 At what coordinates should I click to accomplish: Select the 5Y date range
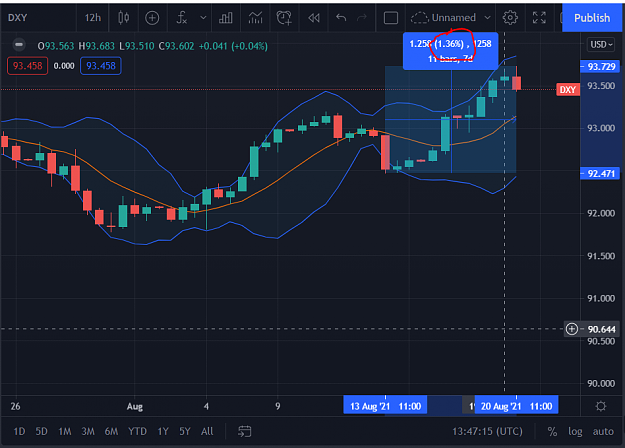185,431
